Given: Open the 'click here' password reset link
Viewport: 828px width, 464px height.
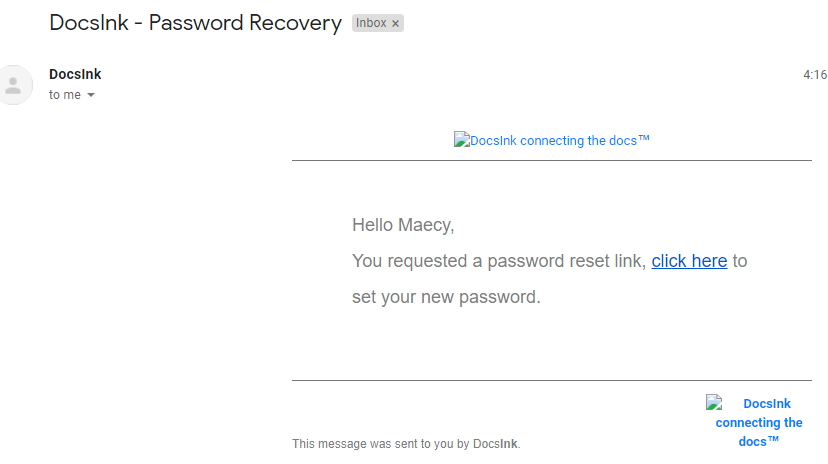Looking at the screenshot, I should 689,261.
